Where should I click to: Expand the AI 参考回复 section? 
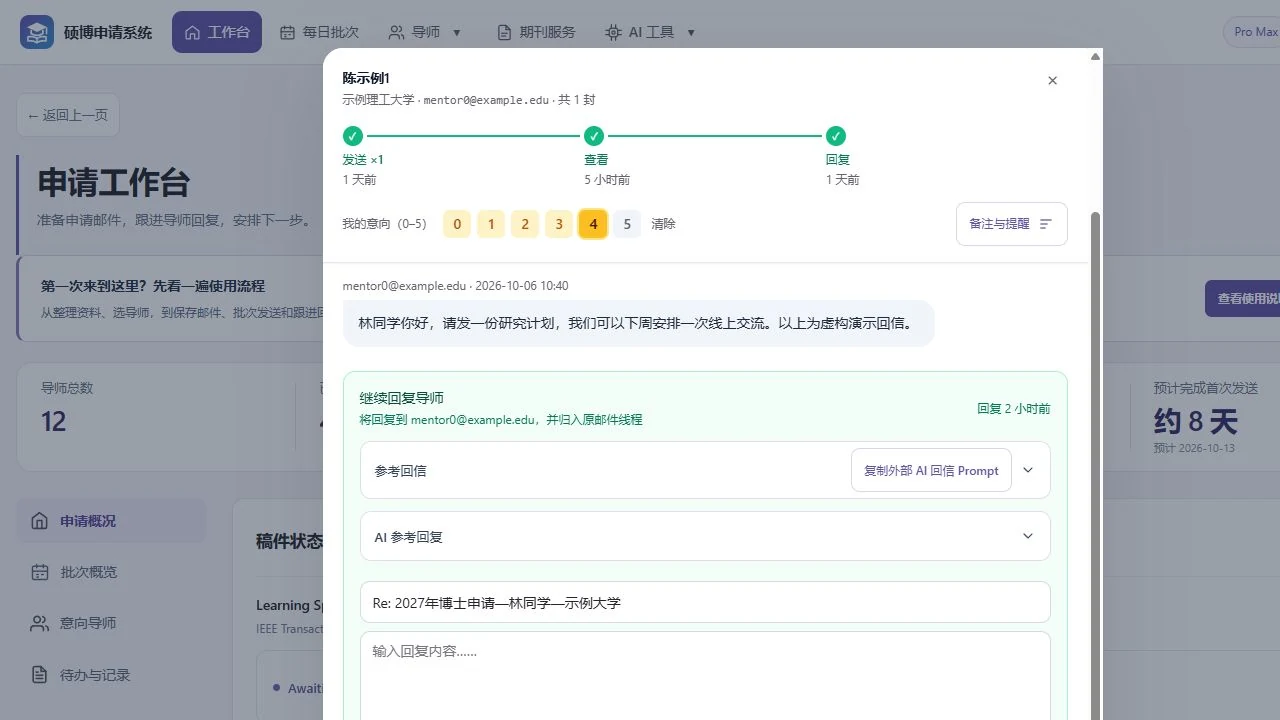[x=705, y=536]
